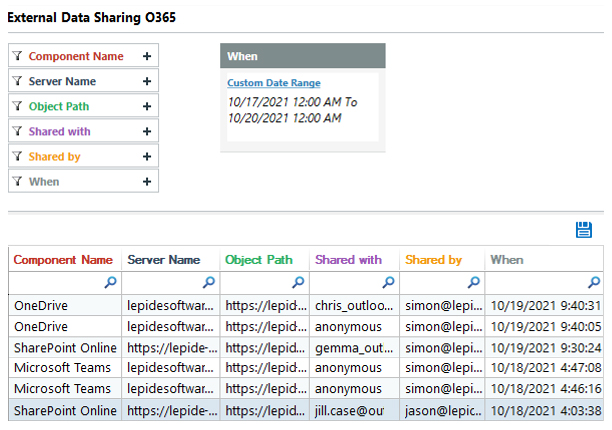The height and width of the screenshot is (430, 612).
Task: Open the Custom Date Range link
Action: point(274,83)
